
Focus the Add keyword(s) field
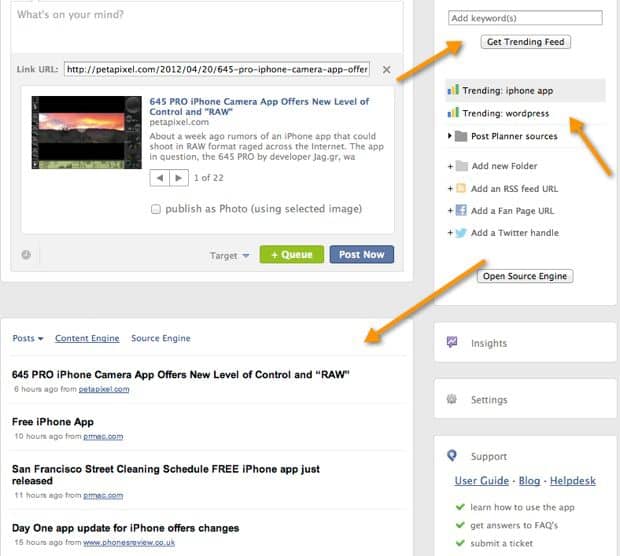tap(525, 18)
